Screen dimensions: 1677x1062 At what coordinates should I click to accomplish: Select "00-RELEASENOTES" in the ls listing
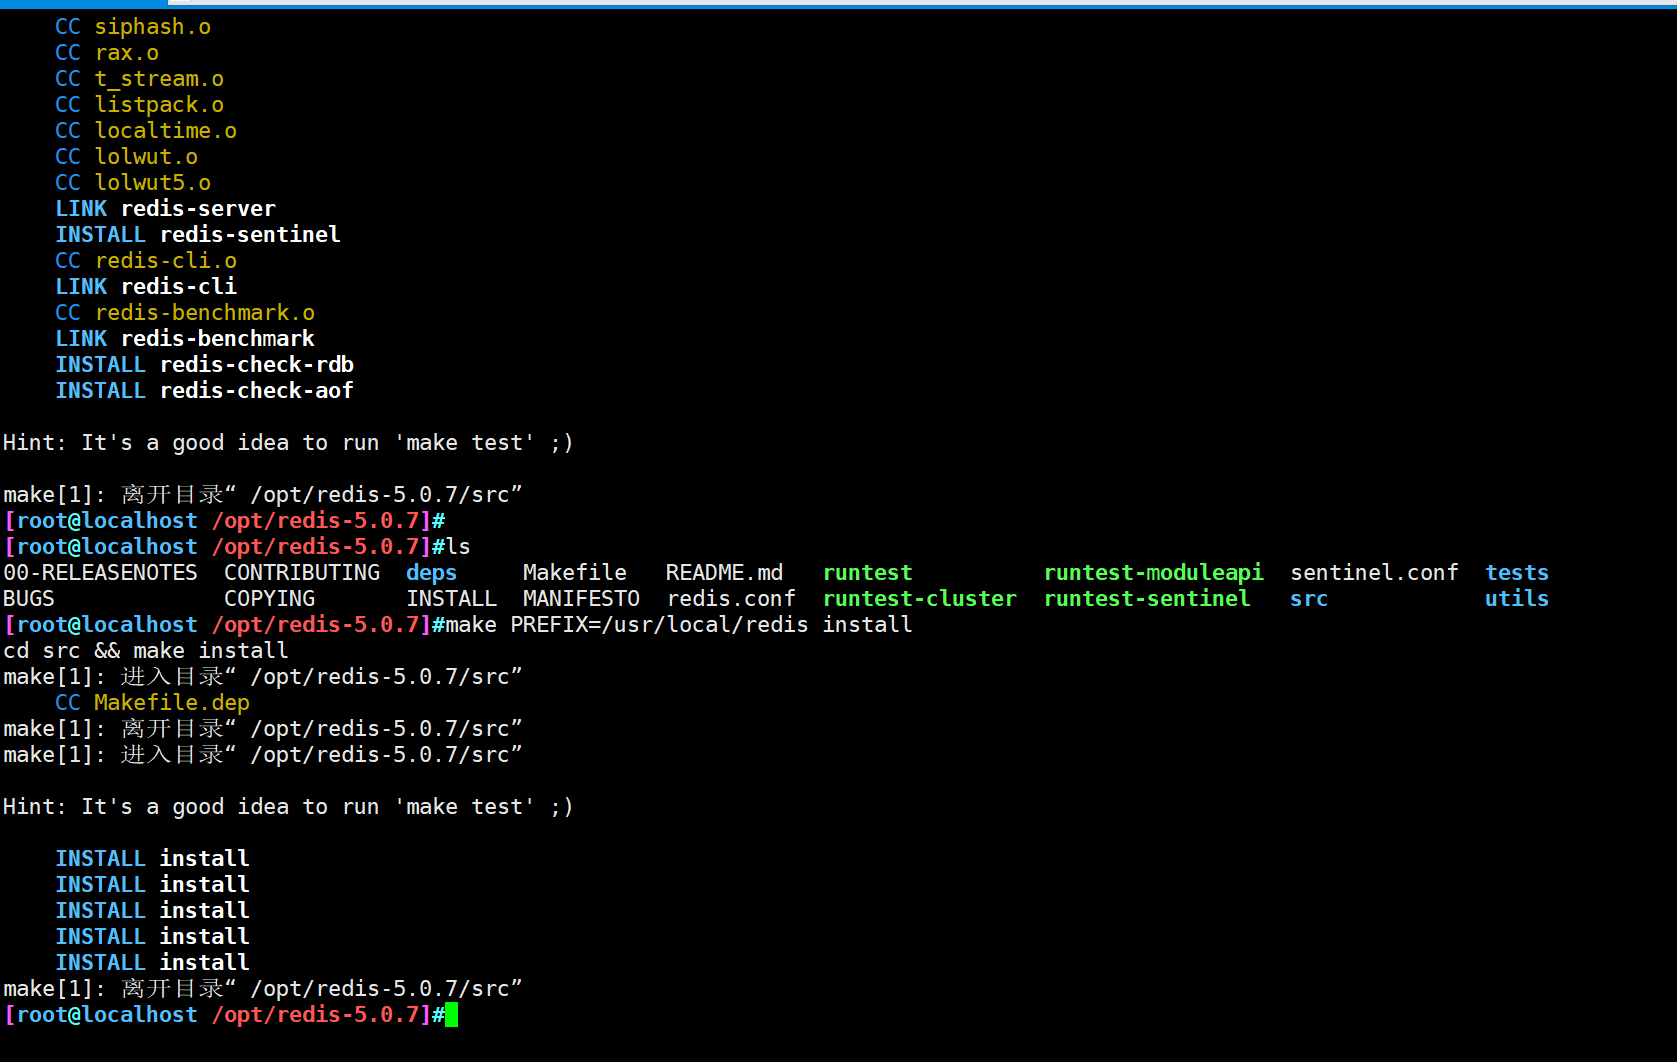[x=101, y=573]
